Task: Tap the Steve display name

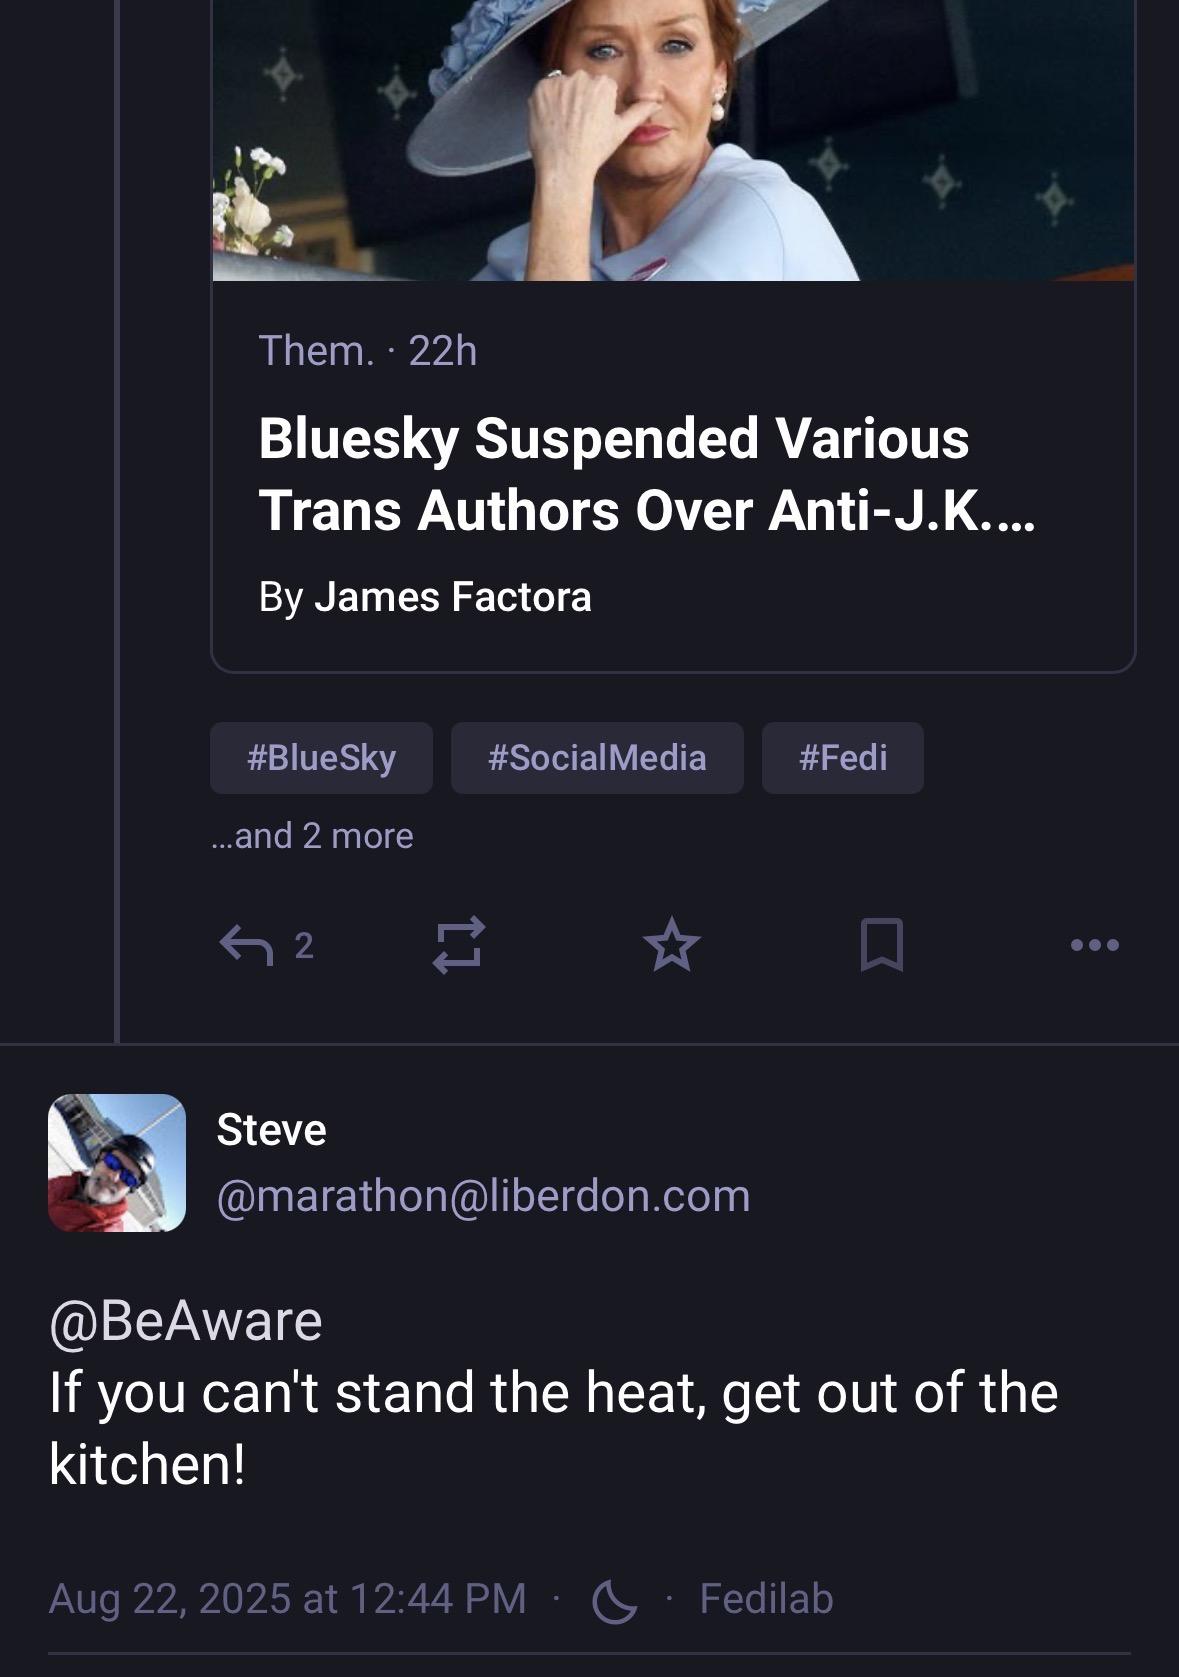Action: [271, 1130]
